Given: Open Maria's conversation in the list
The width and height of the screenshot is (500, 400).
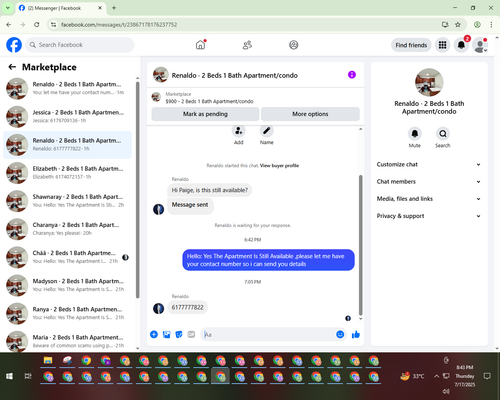Looking at the screenshot, I should click(67, 341).
